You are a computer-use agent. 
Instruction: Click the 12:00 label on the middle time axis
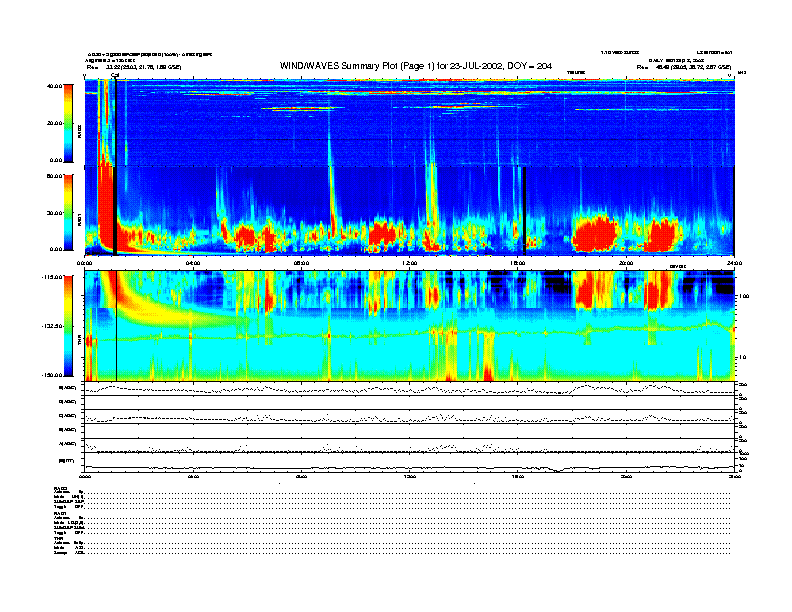coord(409,263)
